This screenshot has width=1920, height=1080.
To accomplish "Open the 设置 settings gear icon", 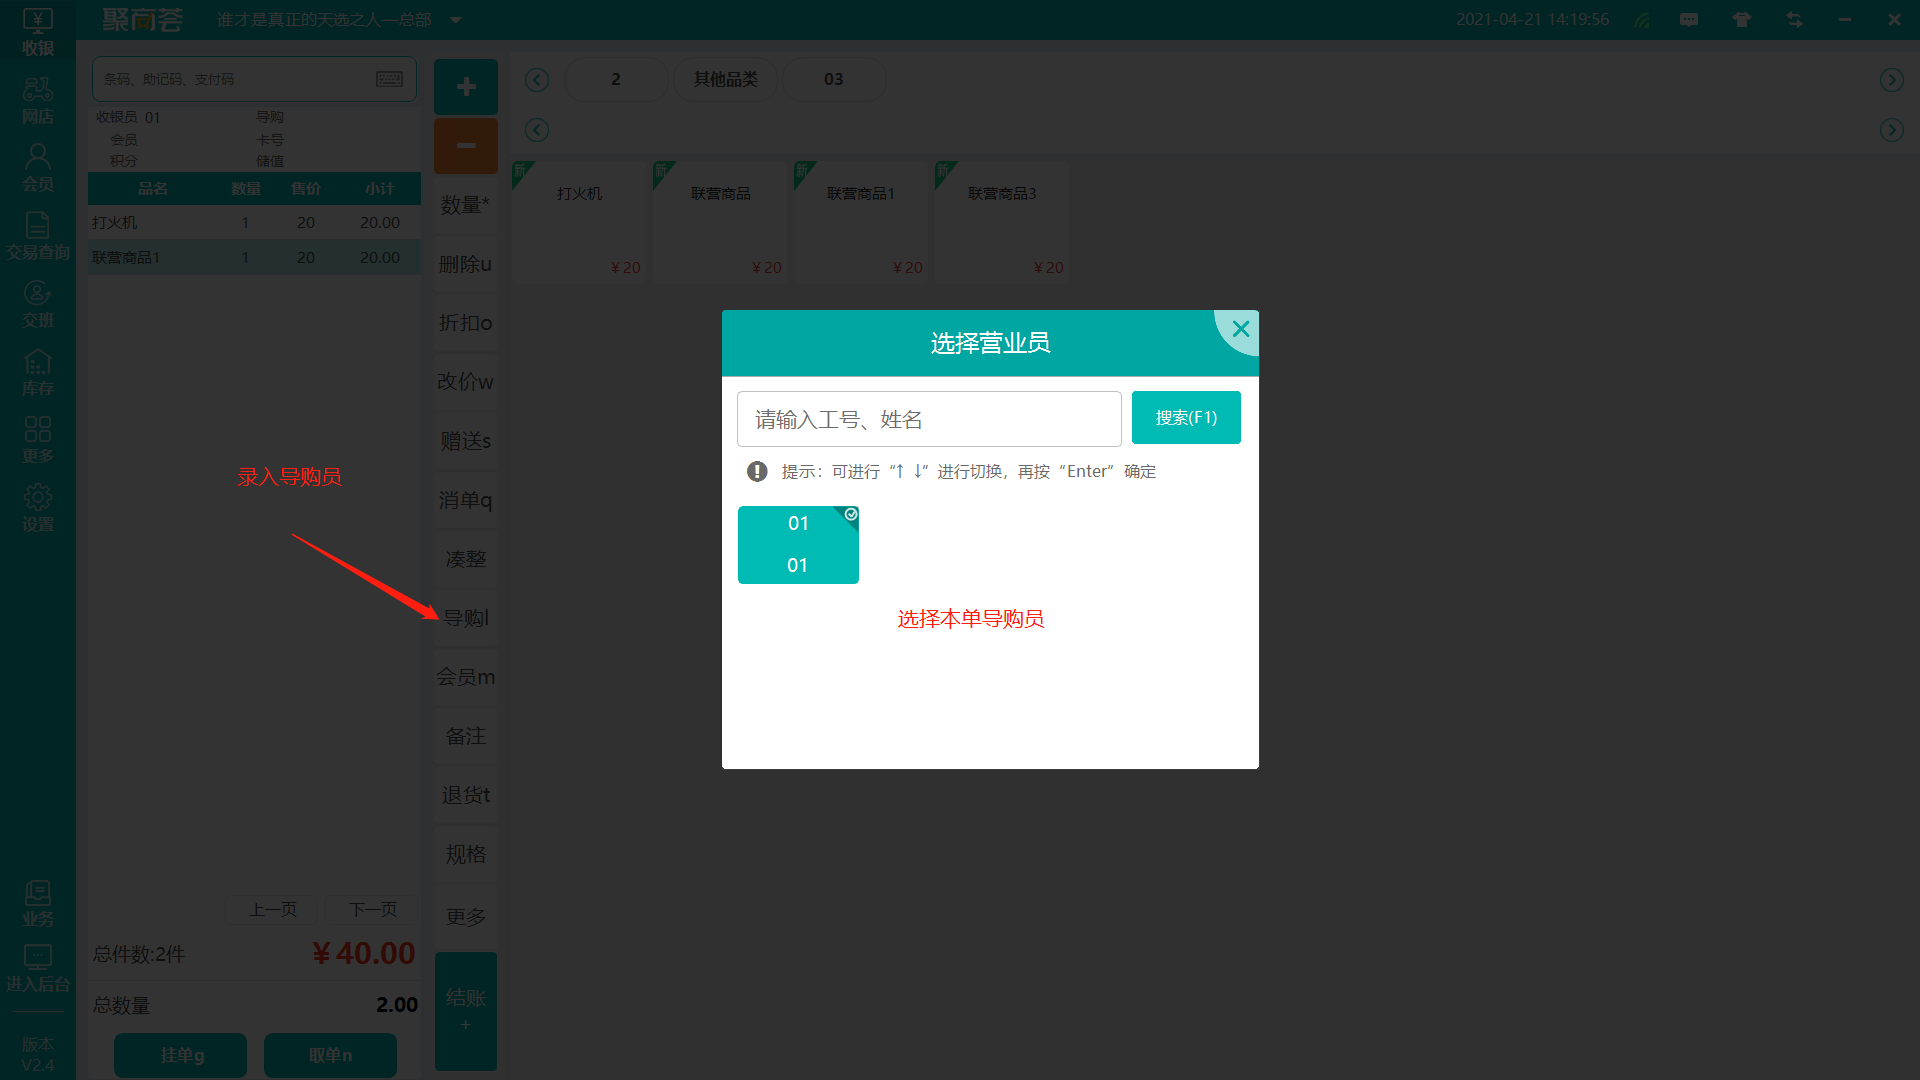I will point(38,508).
